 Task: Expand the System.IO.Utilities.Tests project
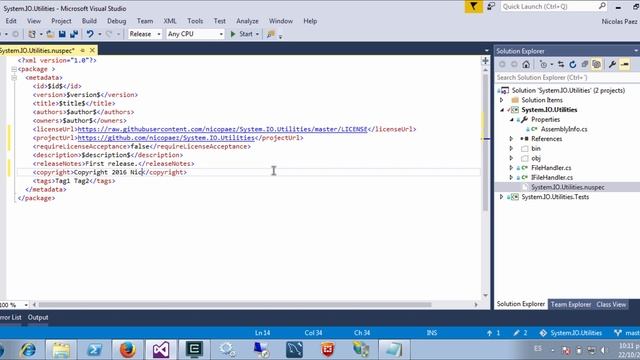502,197
